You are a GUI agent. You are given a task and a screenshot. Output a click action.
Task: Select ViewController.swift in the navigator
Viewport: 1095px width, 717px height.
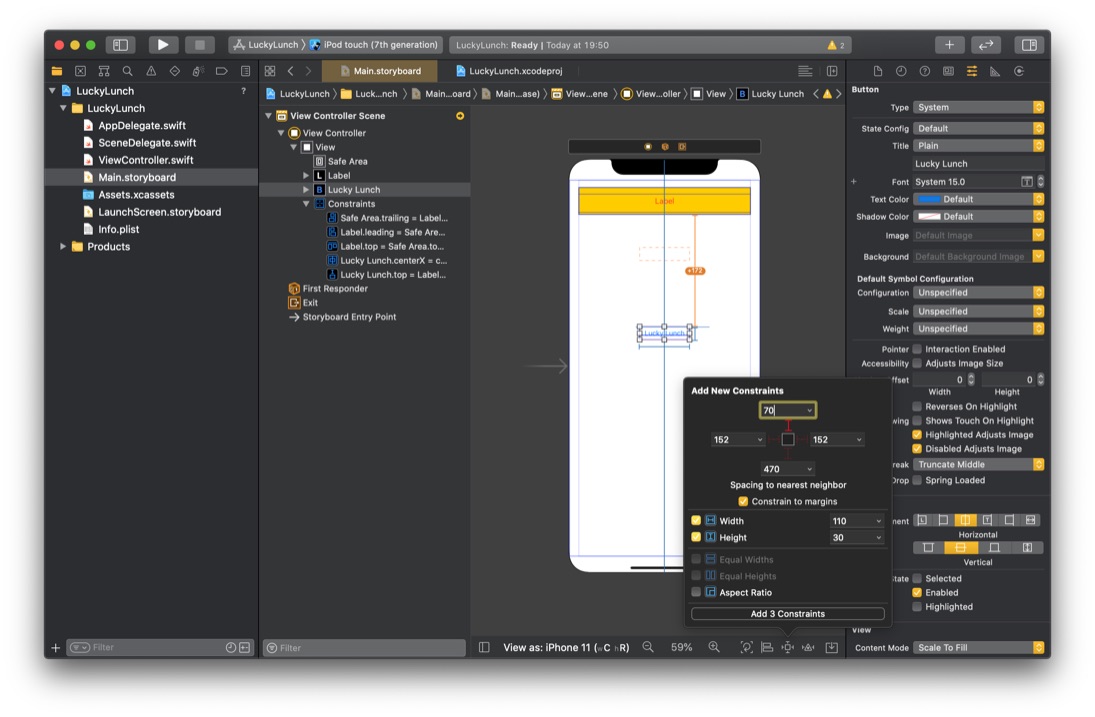click(x=145, y=160)
